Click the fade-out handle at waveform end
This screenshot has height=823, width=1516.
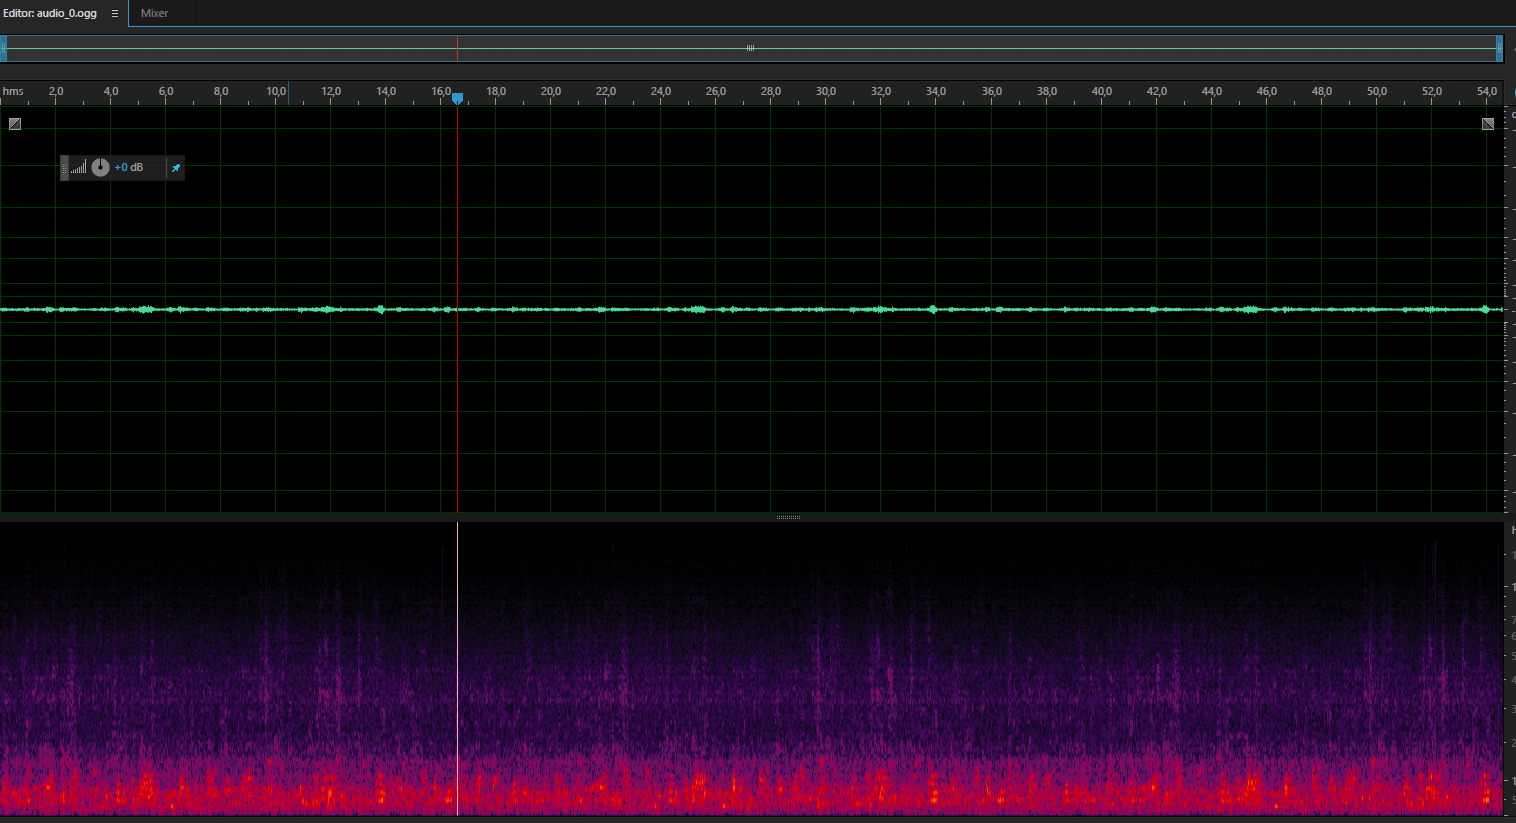click(x=1488, y=124)
